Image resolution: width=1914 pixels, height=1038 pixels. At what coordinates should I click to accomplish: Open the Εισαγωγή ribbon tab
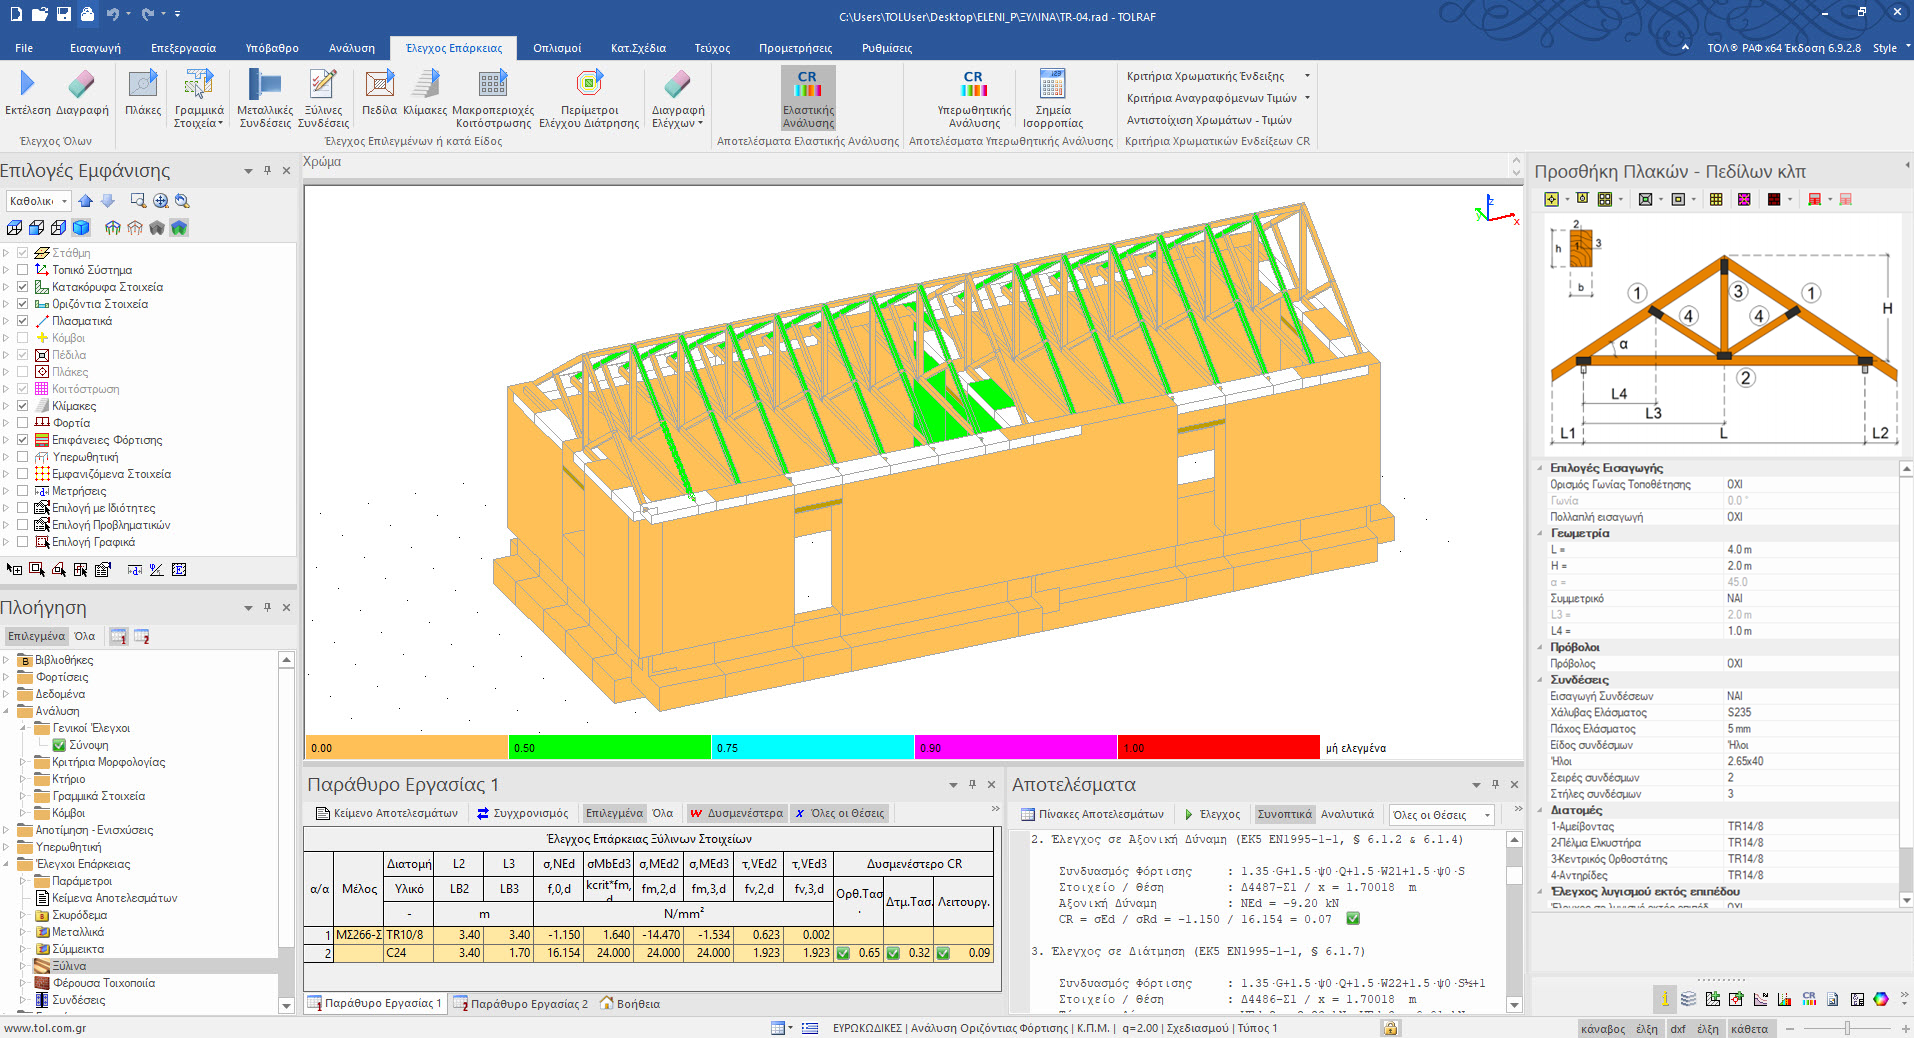click(95, 48)
